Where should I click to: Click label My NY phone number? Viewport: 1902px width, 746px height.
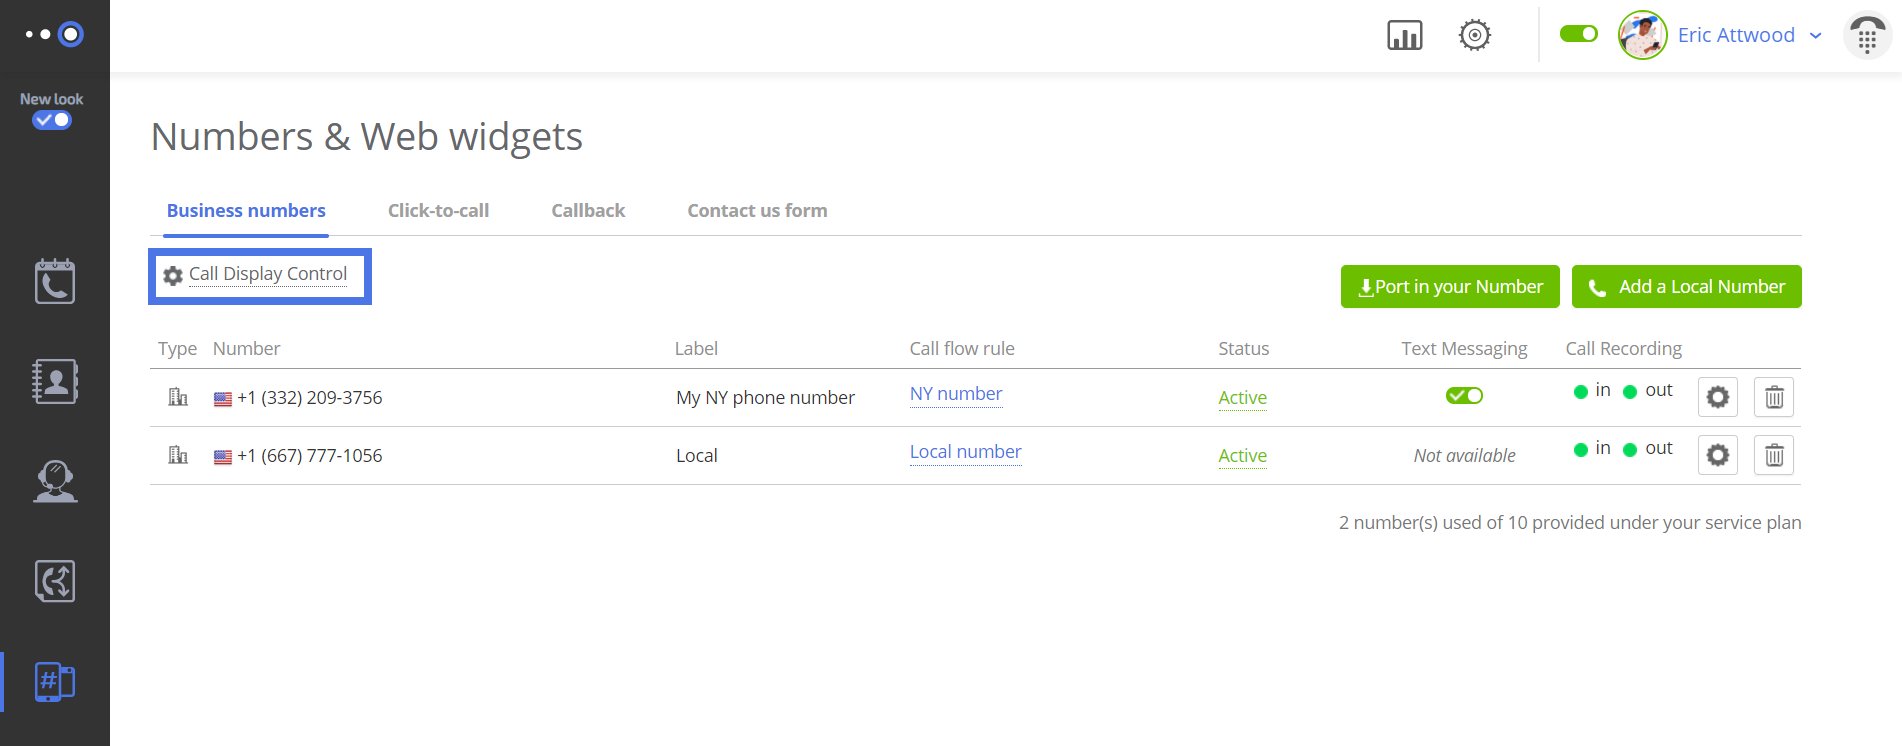[x=765, y=398]
